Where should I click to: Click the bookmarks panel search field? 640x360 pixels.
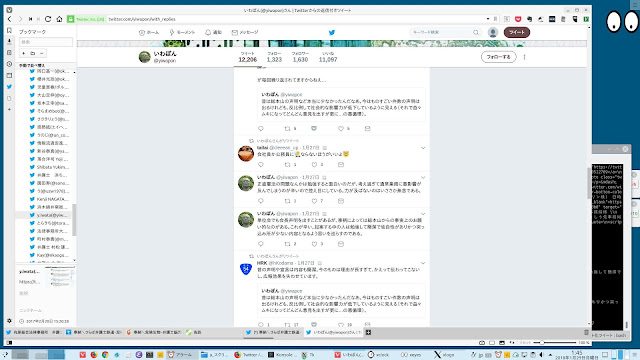coord(46,42)
